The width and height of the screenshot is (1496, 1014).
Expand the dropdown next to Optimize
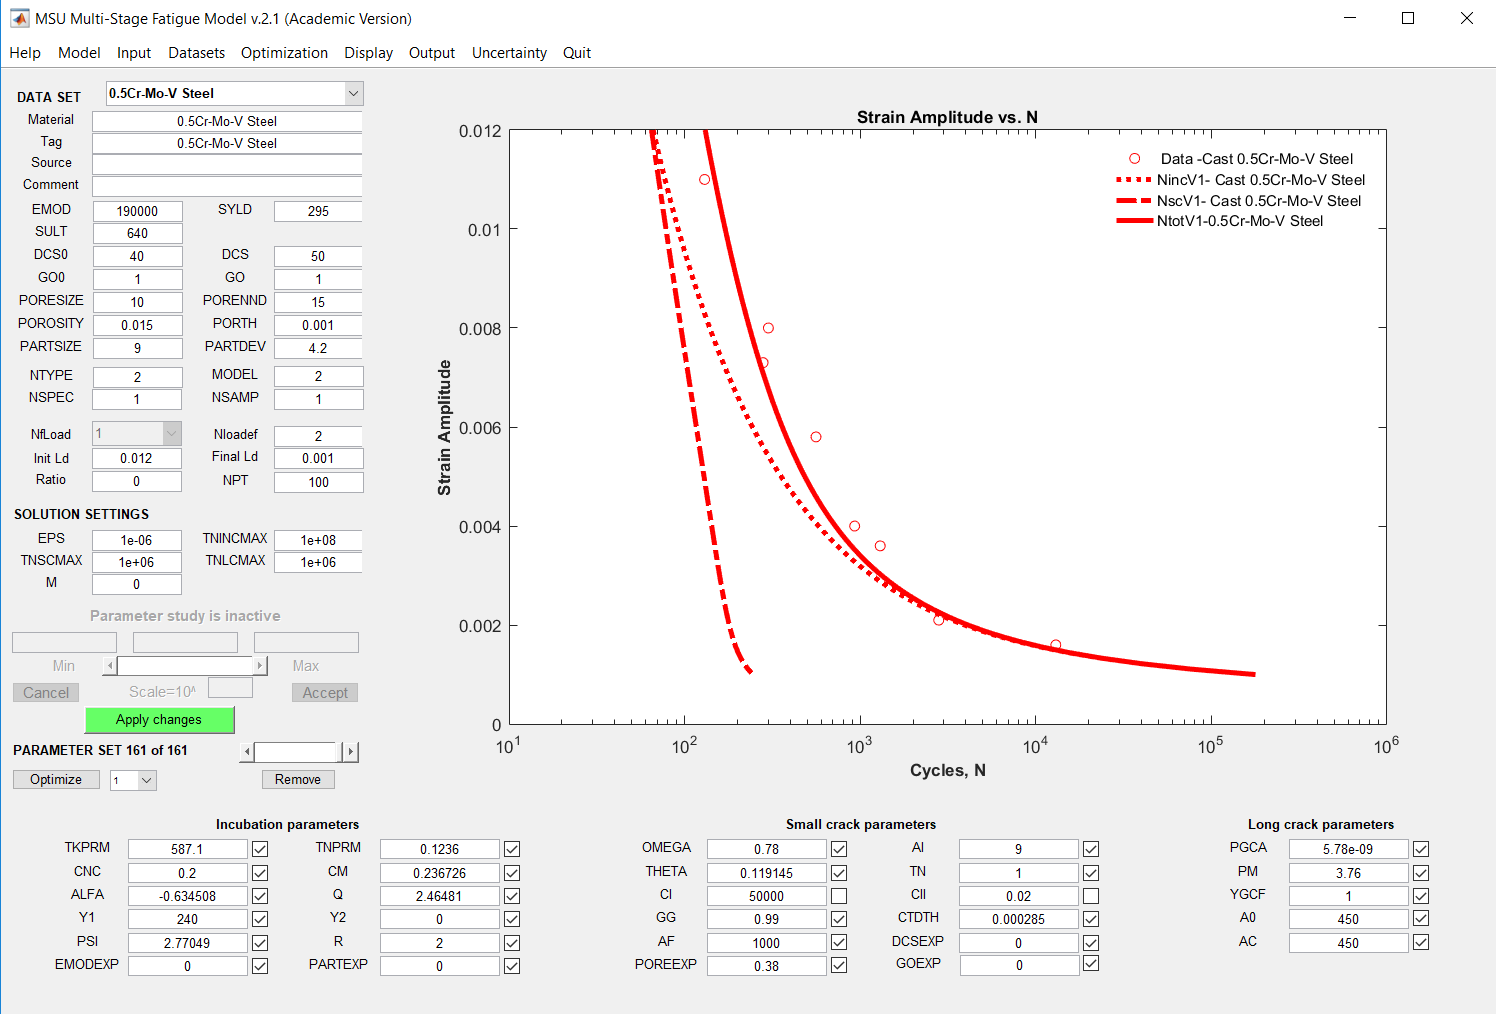pos(147,781)
